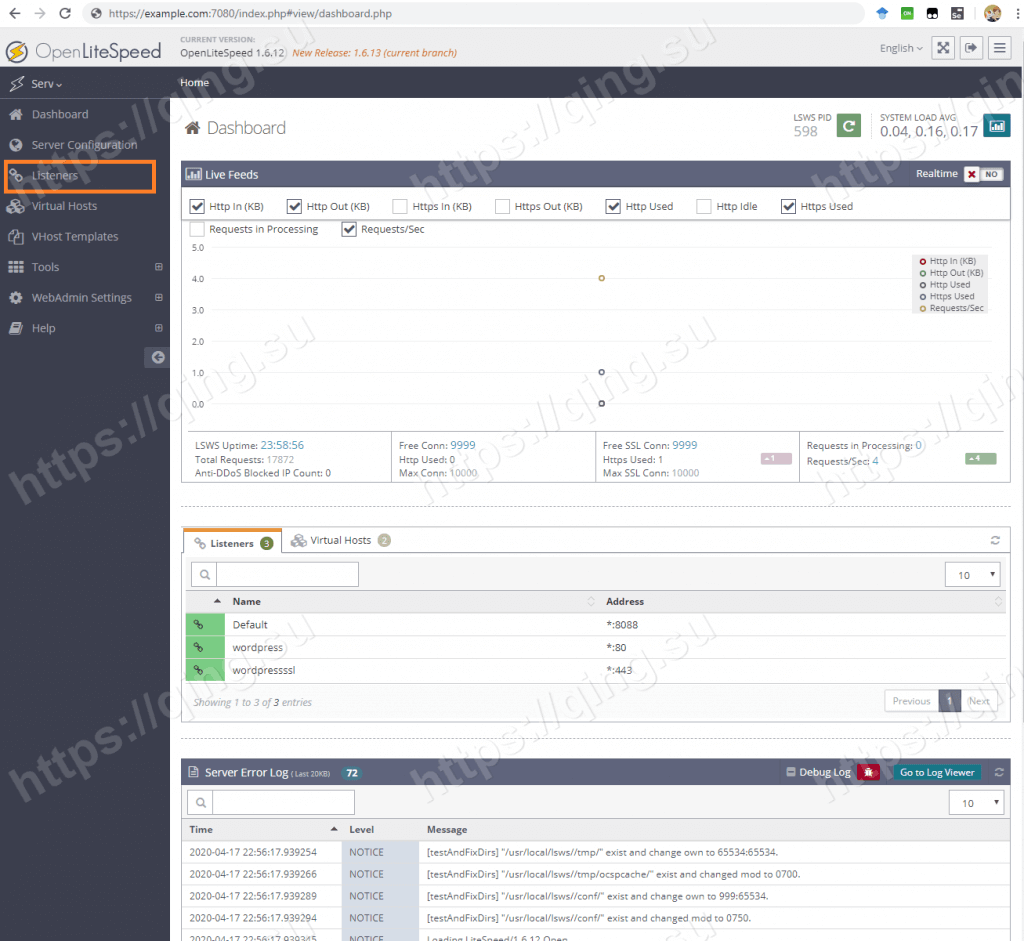Uncheck Http Out (KB) checkbox

coord(295,206)
